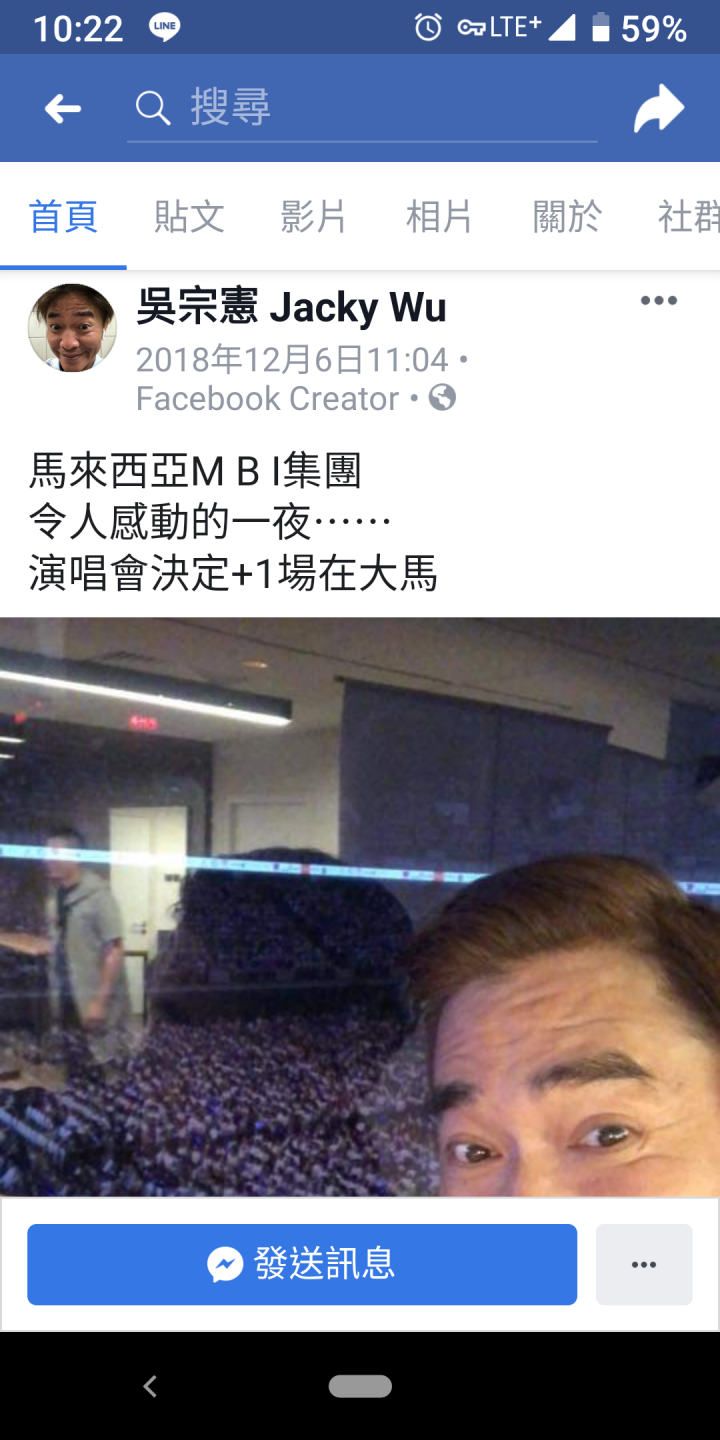
Task: Tap the Android home pill button
Action: (360, 1386)
